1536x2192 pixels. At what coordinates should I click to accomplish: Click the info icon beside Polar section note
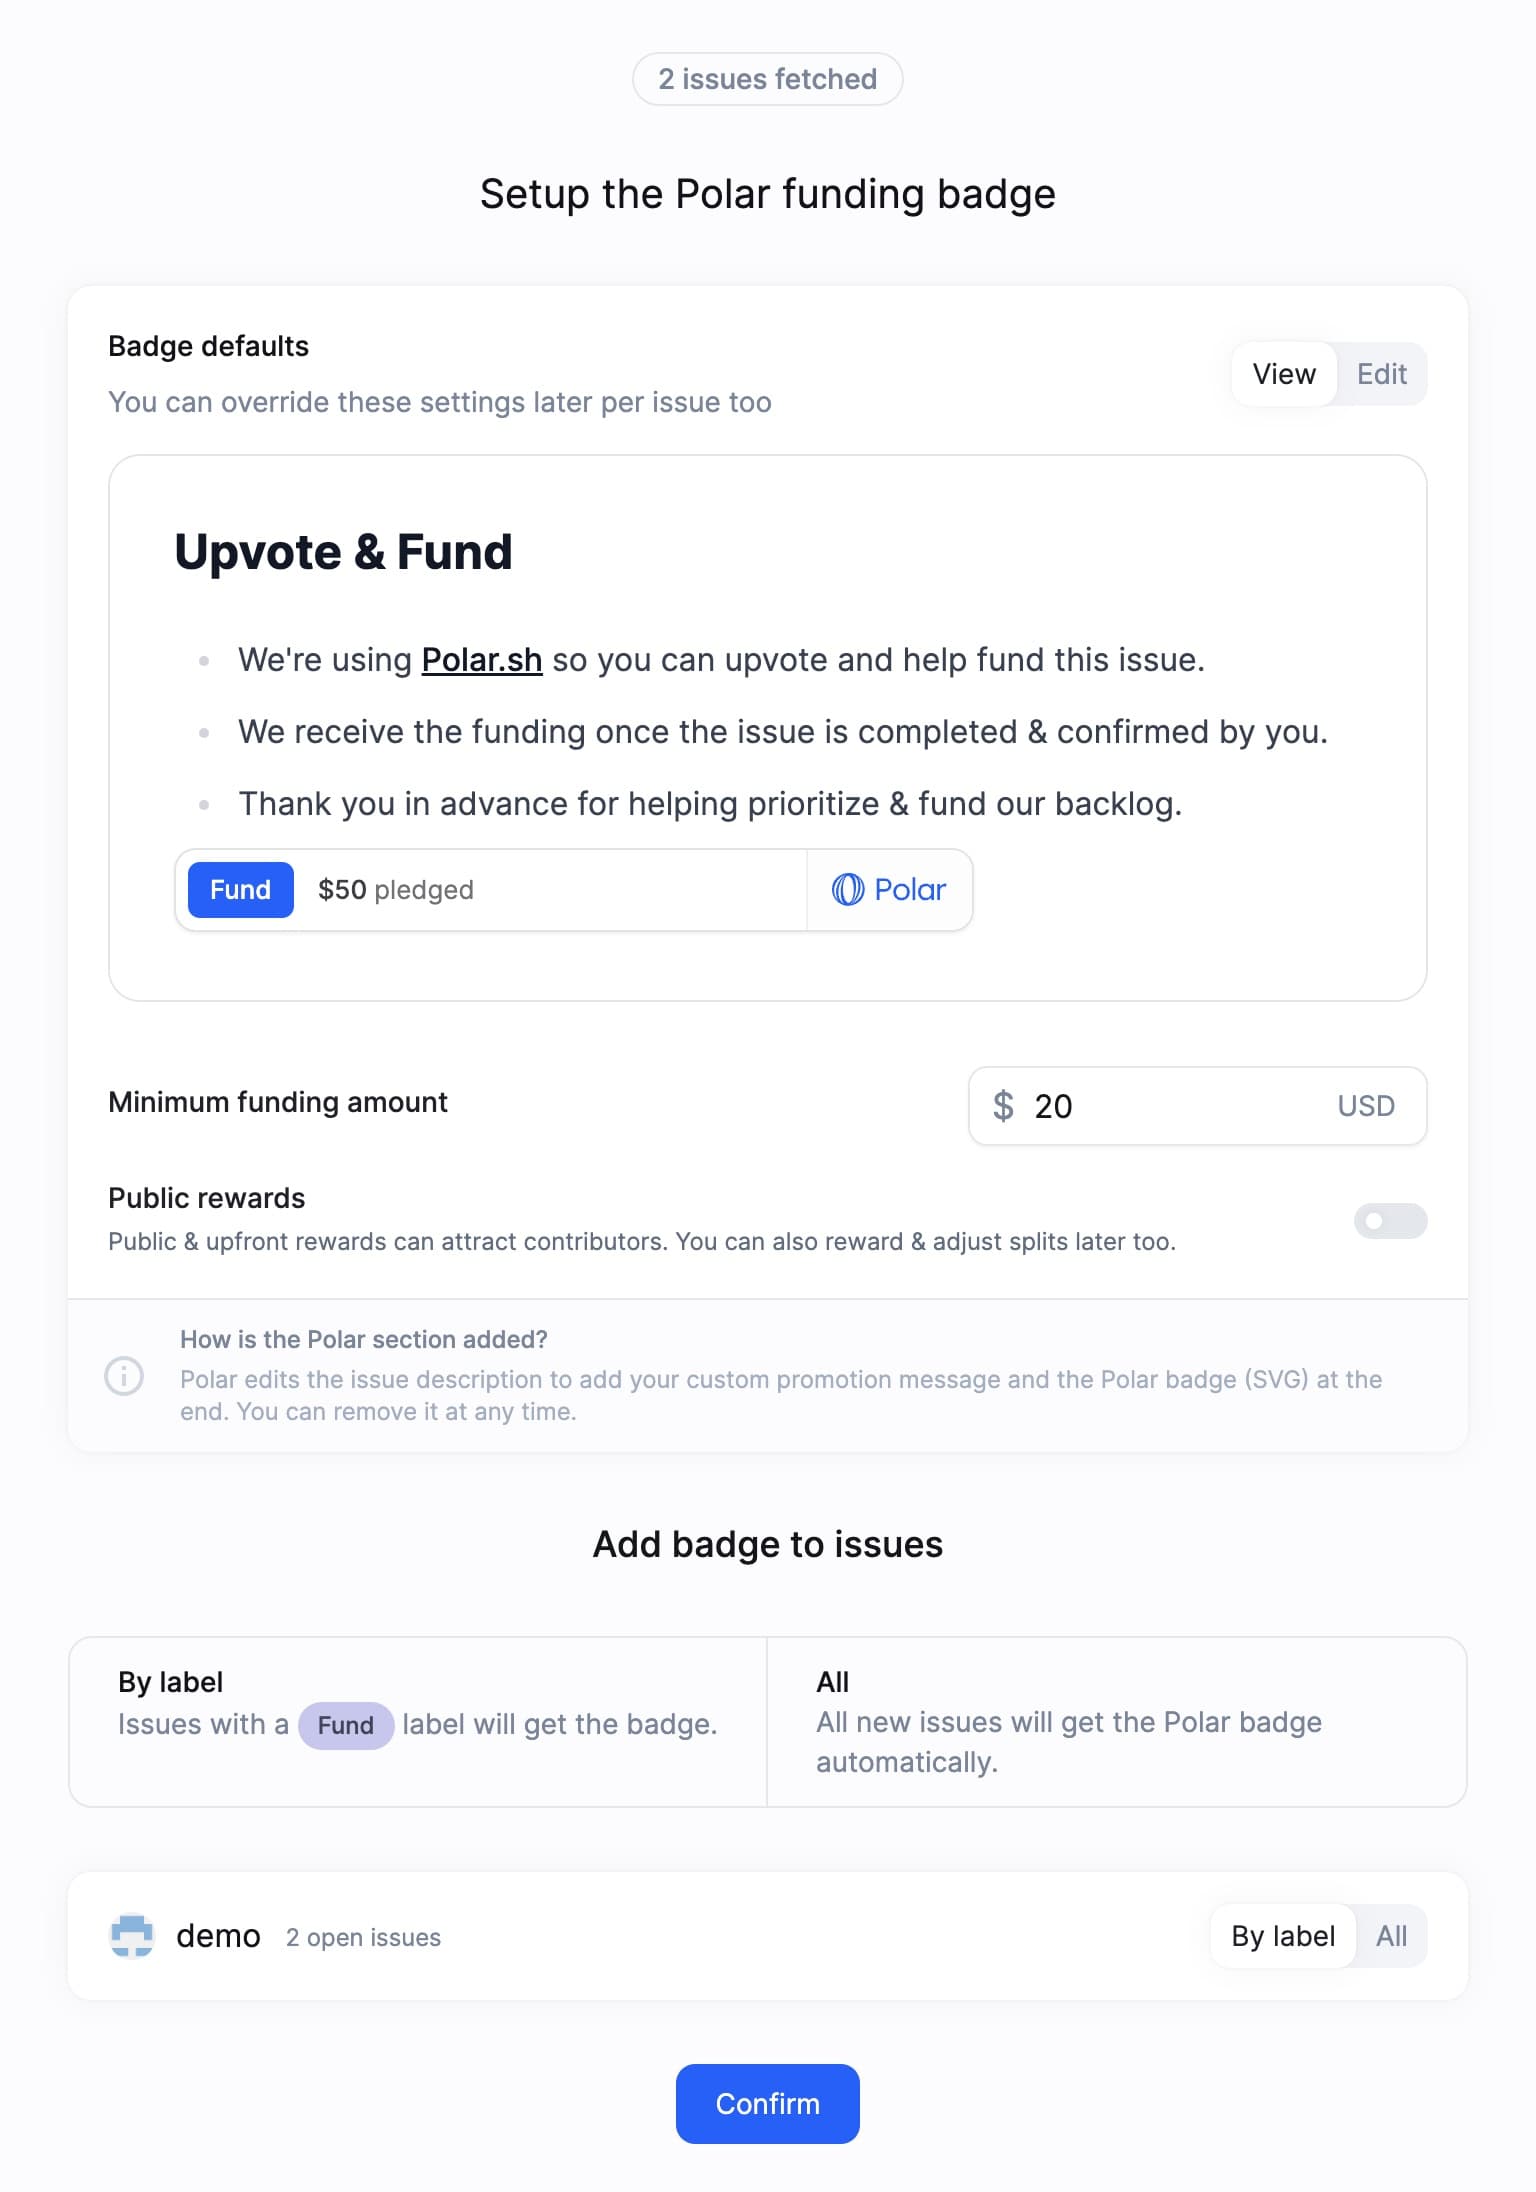[124, 1376]
